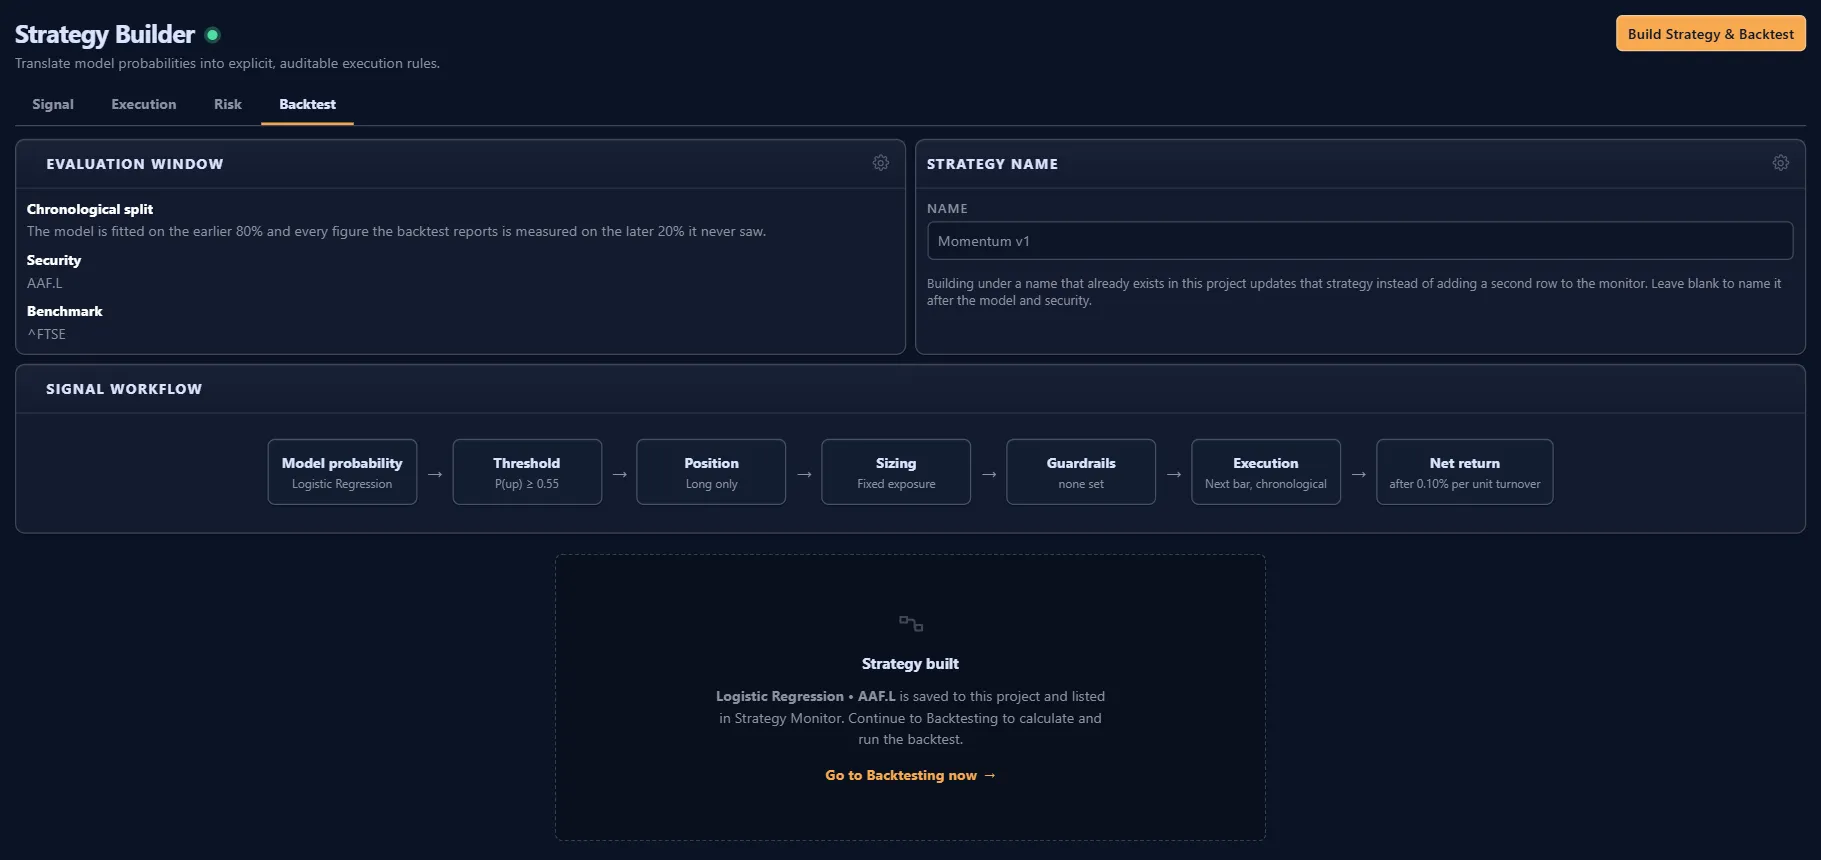Screen dimensions: 1821x860
Task: Click Build Strategy & Backtest button
Action: [x=1710, y=34]
